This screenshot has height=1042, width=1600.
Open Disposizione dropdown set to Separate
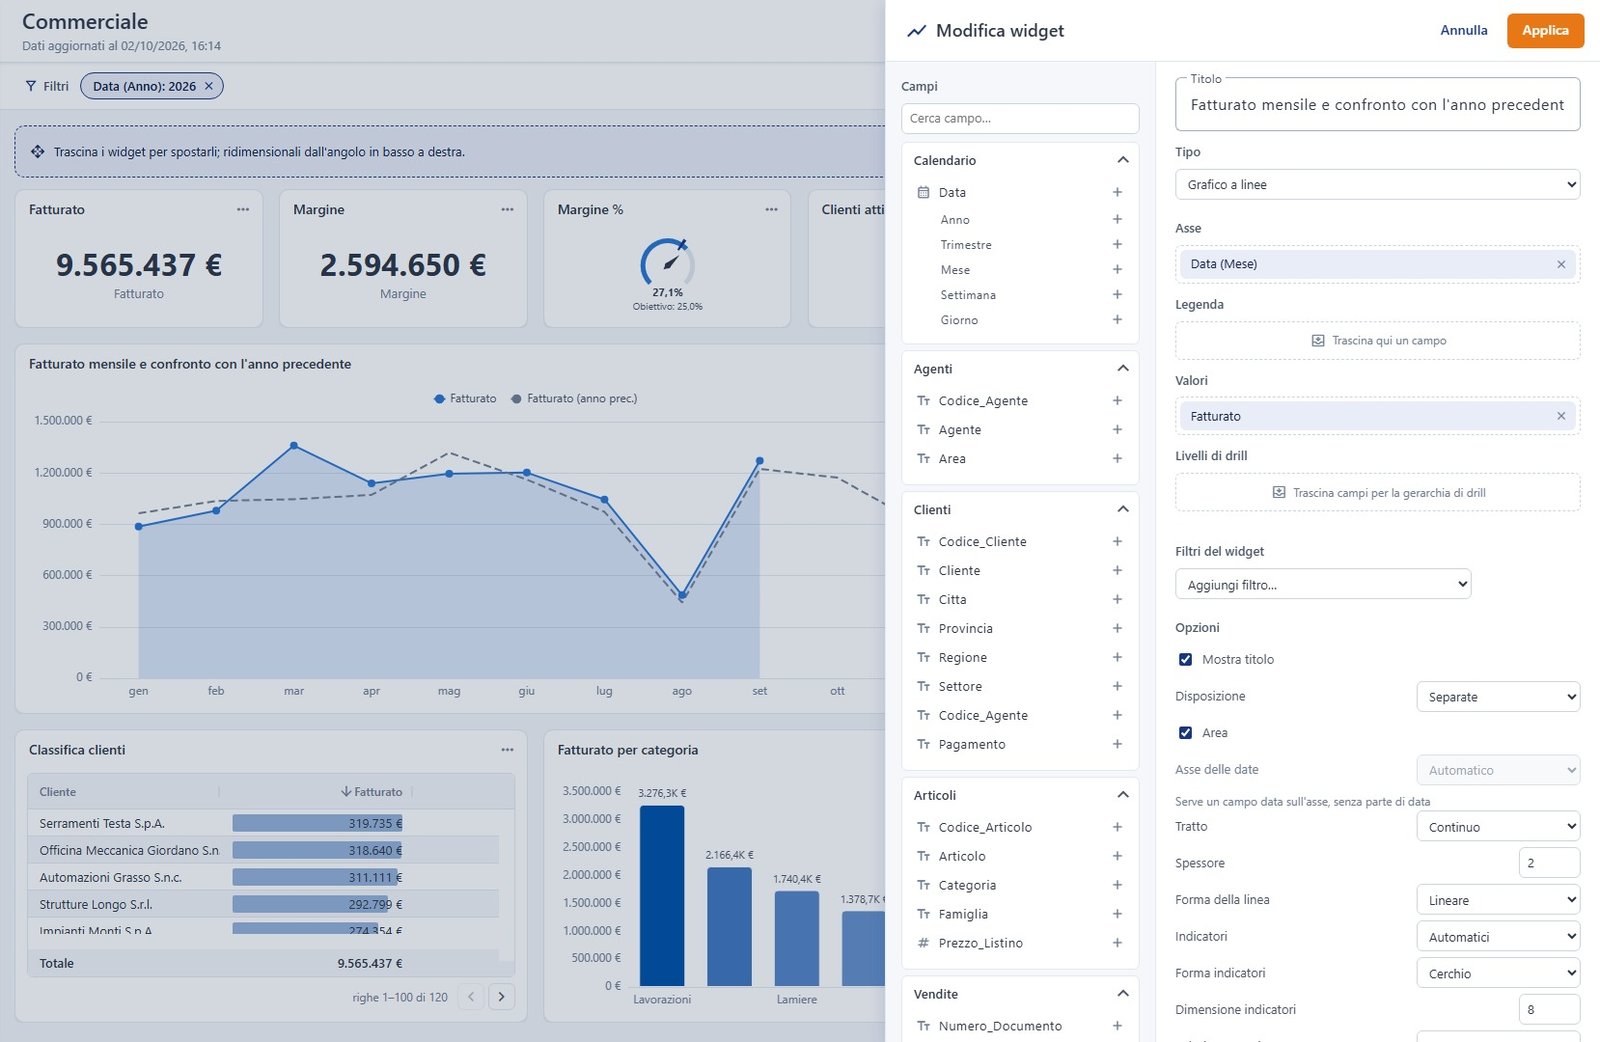coord(1498,697)
